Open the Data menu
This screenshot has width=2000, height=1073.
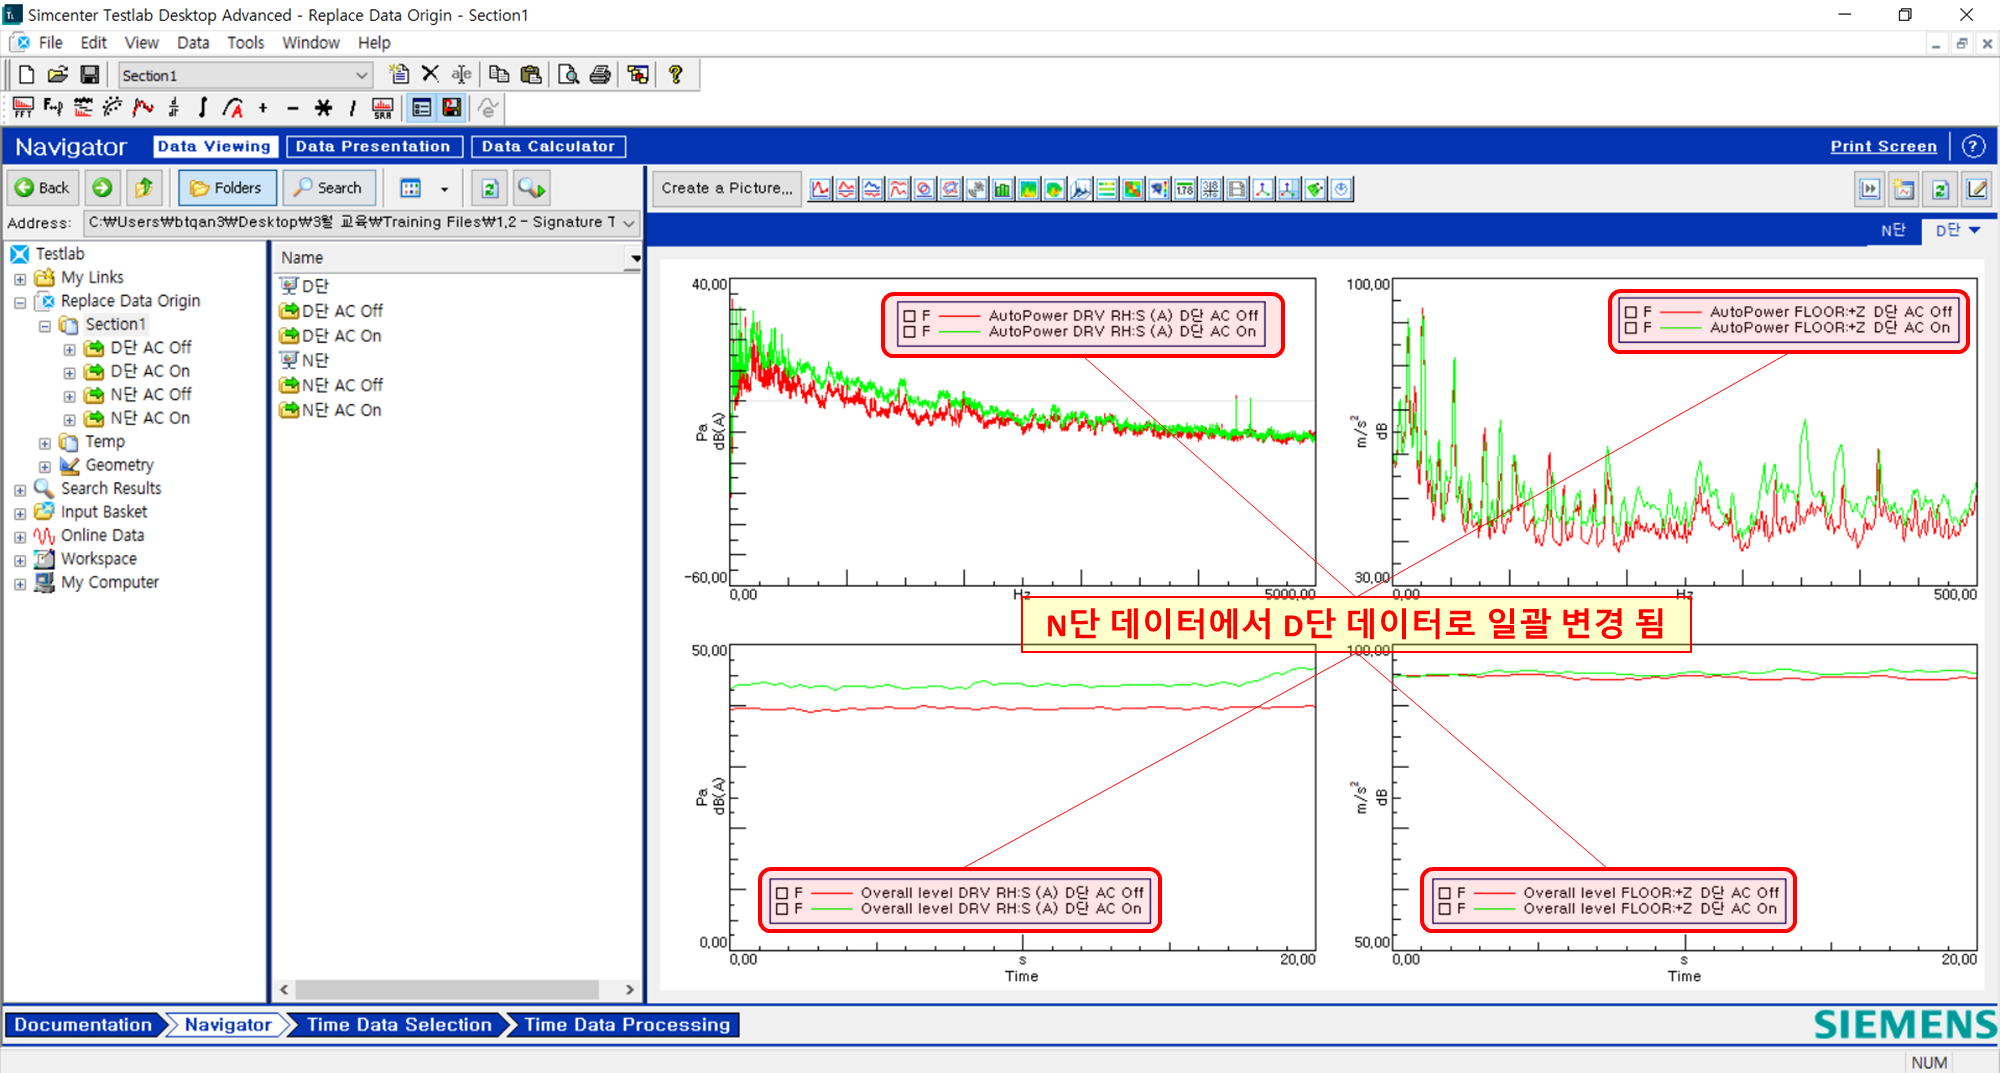(x=193, y=43)
